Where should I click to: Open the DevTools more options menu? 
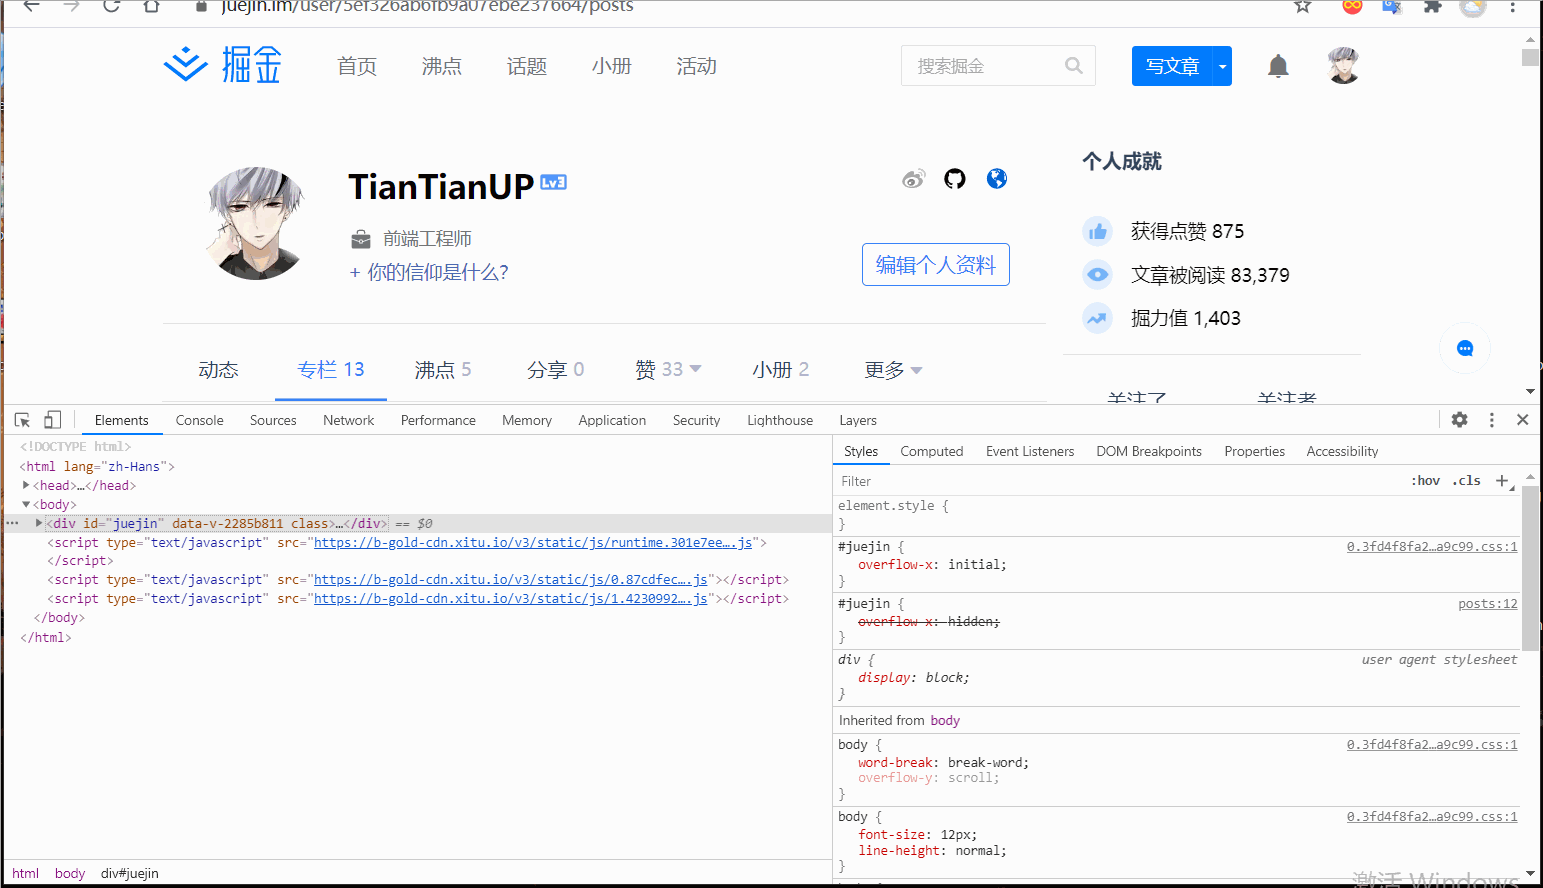(x=1492, y=419)
